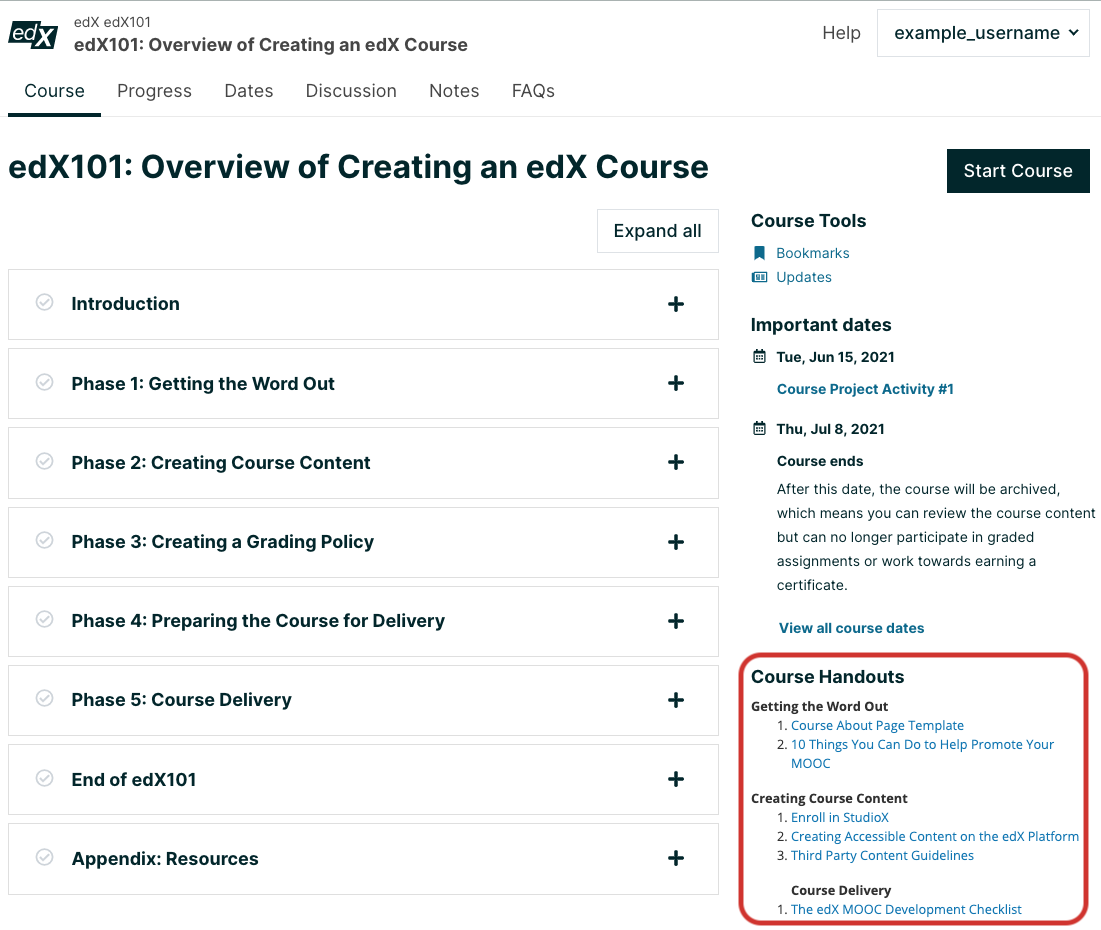
Task: Switch to the Progress tab
Action: [x=154, y=91]
